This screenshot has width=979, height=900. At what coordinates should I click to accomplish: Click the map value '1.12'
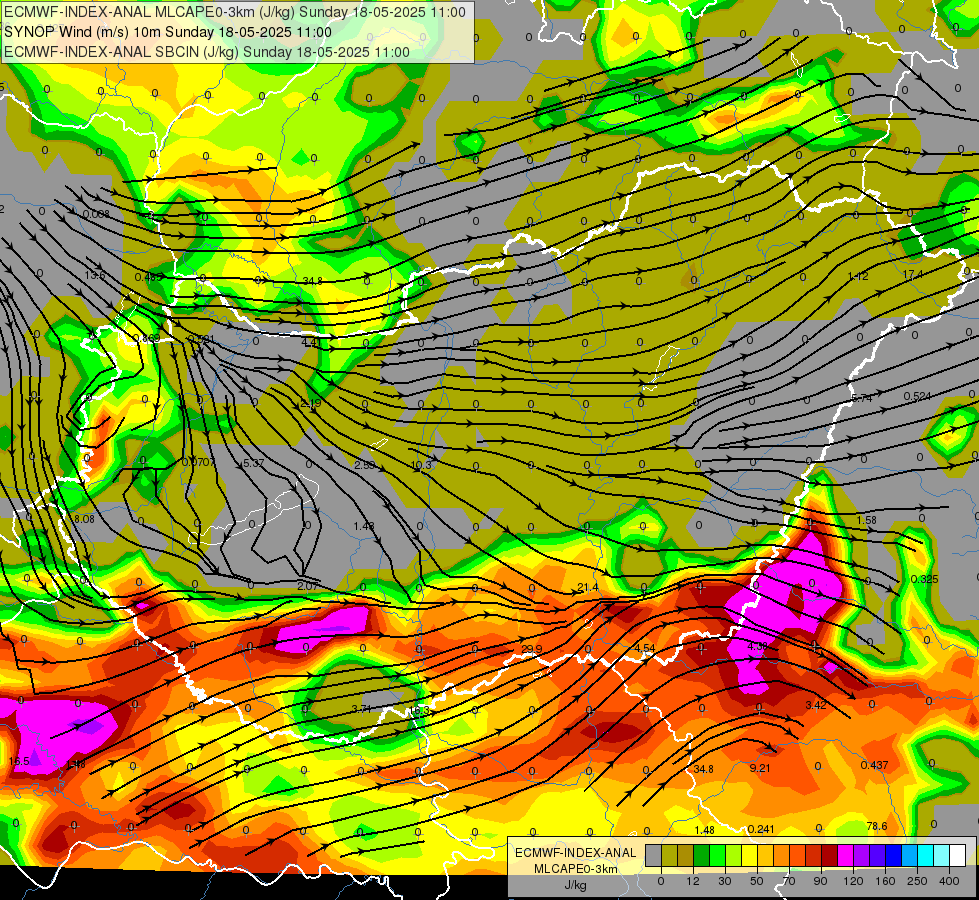coord(858,276)
